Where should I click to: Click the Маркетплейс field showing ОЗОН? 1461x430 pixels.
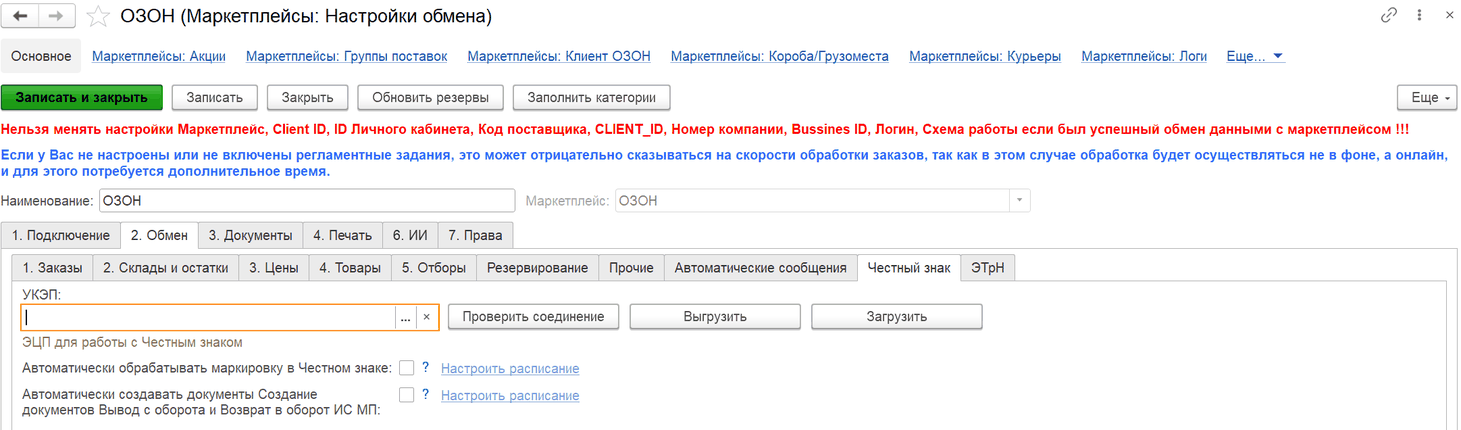tap(811, 200)
